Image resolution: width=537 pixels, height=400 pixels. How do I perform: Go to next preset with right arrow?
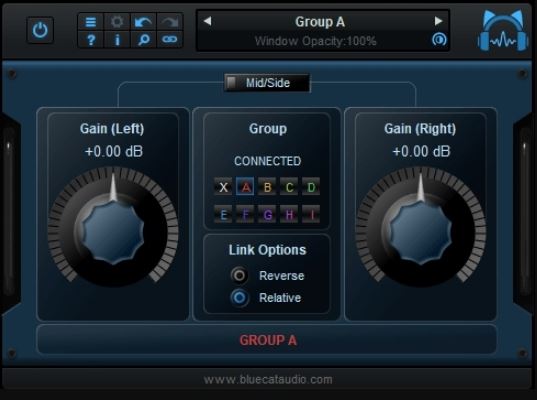point(438,21)
